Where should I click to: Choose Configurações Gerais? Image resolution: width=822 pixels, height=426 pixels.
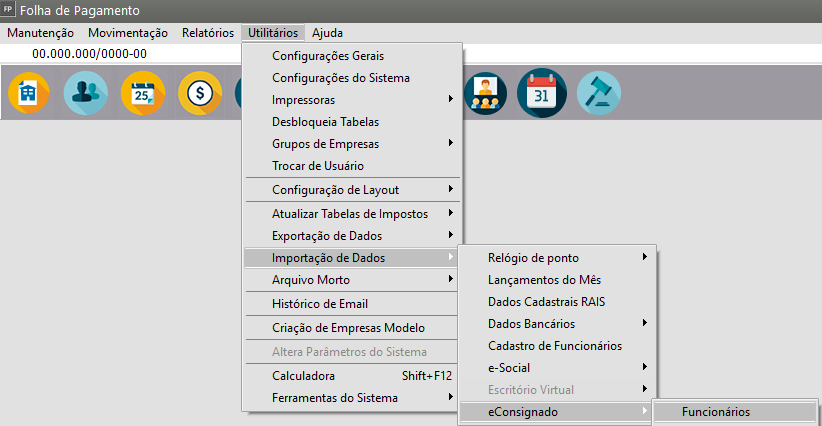pos(328,56)
